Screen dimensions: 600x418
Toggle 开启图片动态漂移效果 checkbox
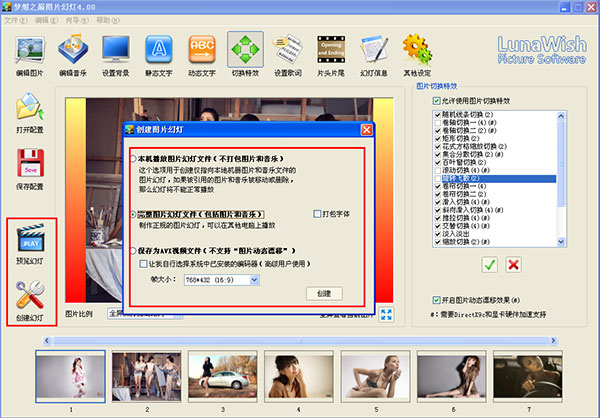(436, 300)
